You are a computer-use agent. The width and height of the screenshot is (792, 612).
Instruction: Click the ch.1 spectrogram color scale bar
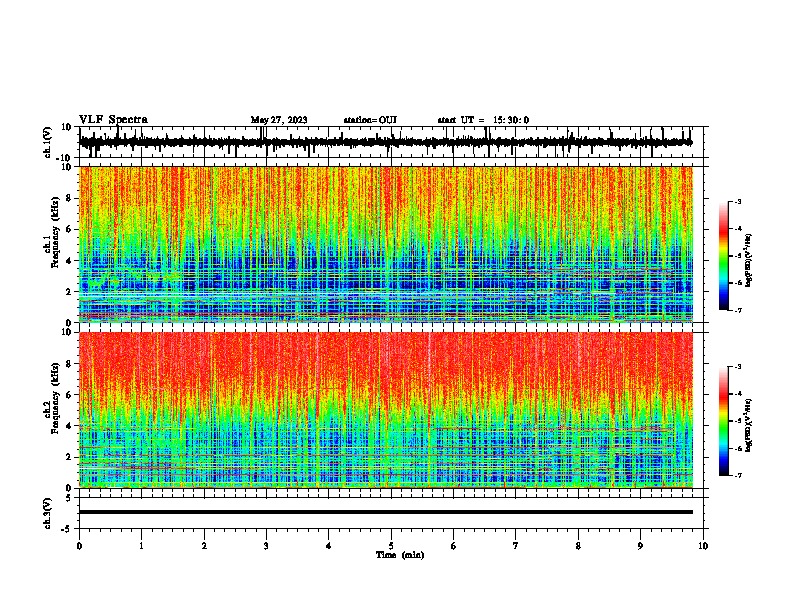click(x=723, y=256)
